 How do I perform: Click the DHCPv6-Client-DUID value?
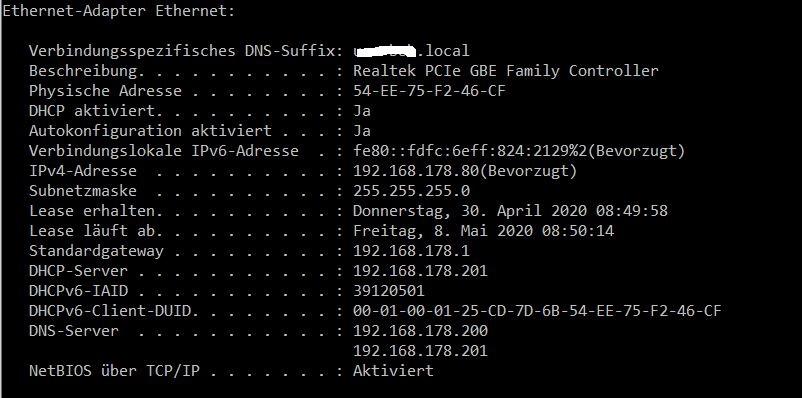(537, 311)
